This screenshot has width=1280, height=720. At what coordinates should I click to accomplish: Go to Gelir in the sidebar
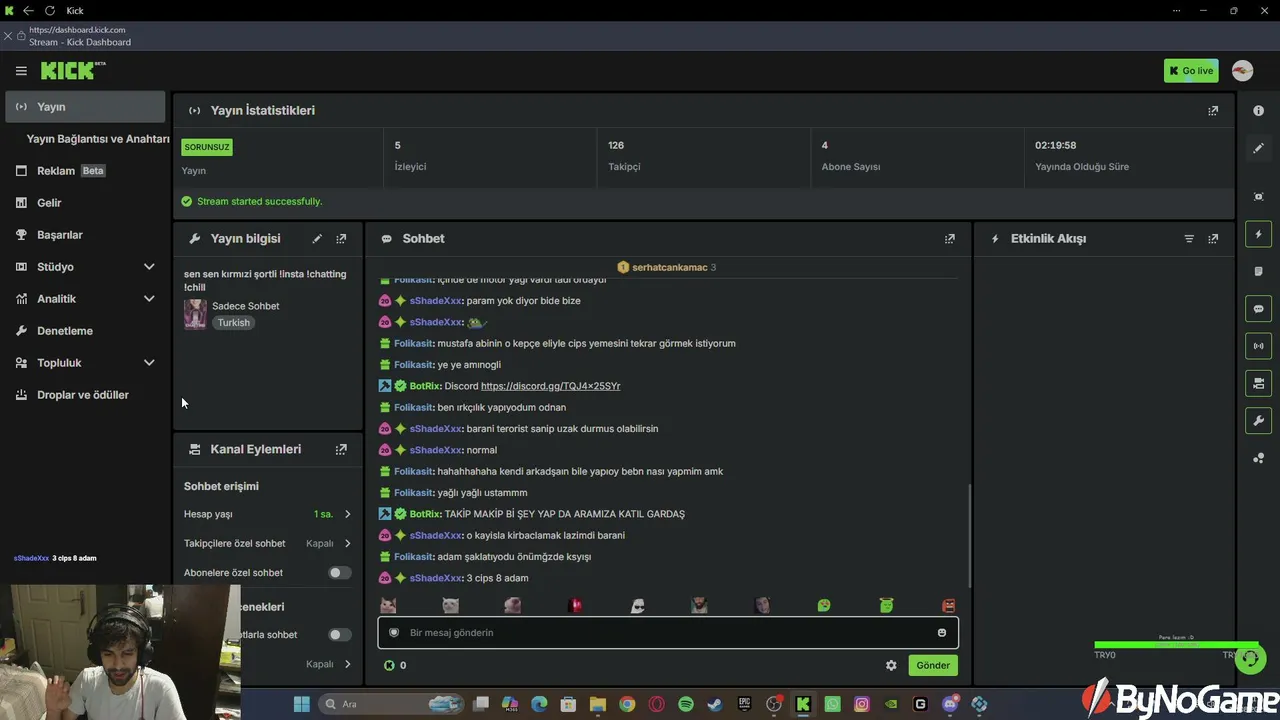[x=85, y=203]
